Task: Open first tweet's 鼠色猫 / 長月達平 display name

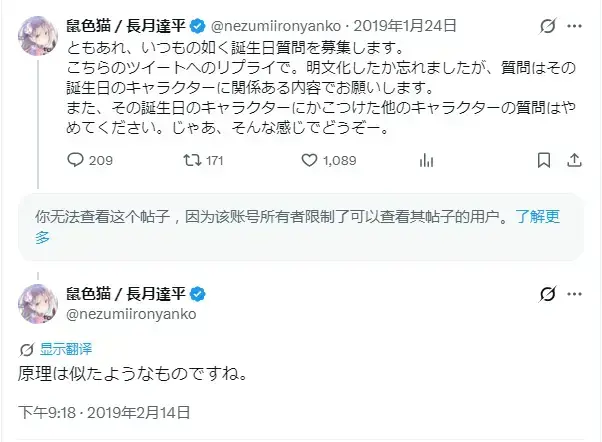Action: tap(126, 26)
